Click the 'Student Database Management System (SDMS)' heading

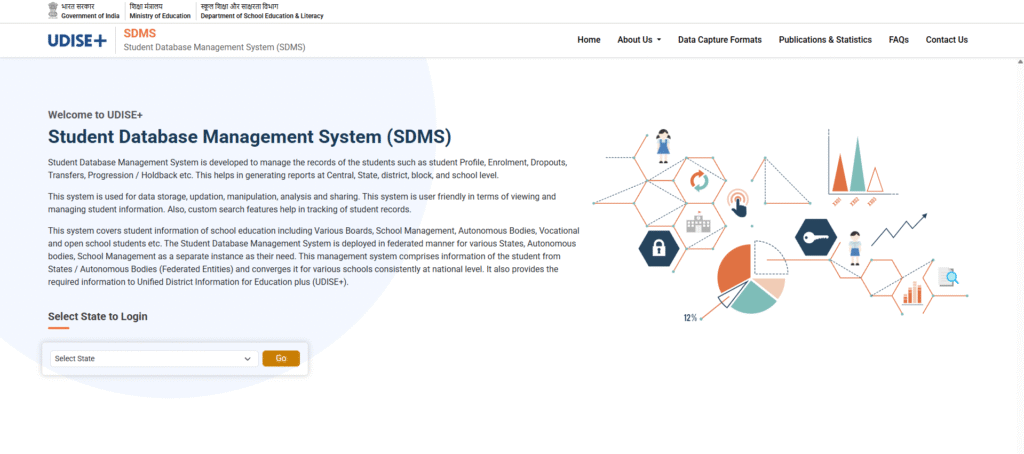click(x=249, y=137)
